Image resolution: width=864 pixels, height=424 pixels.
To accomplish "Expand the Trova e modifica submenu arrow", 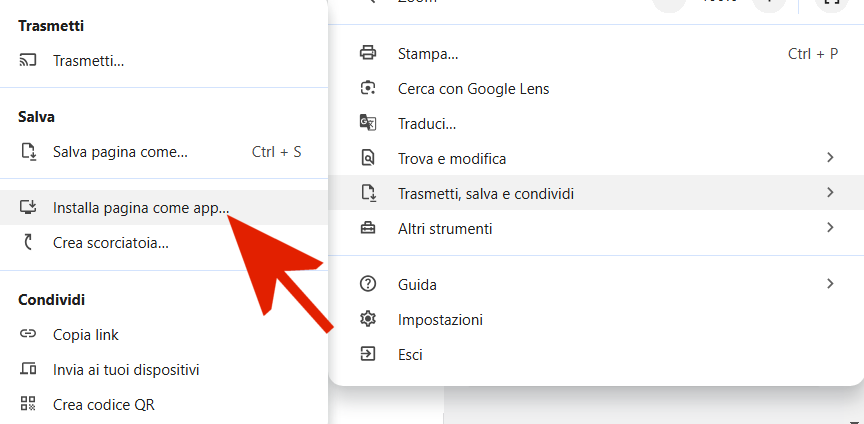I will click(x=830, y=158).
